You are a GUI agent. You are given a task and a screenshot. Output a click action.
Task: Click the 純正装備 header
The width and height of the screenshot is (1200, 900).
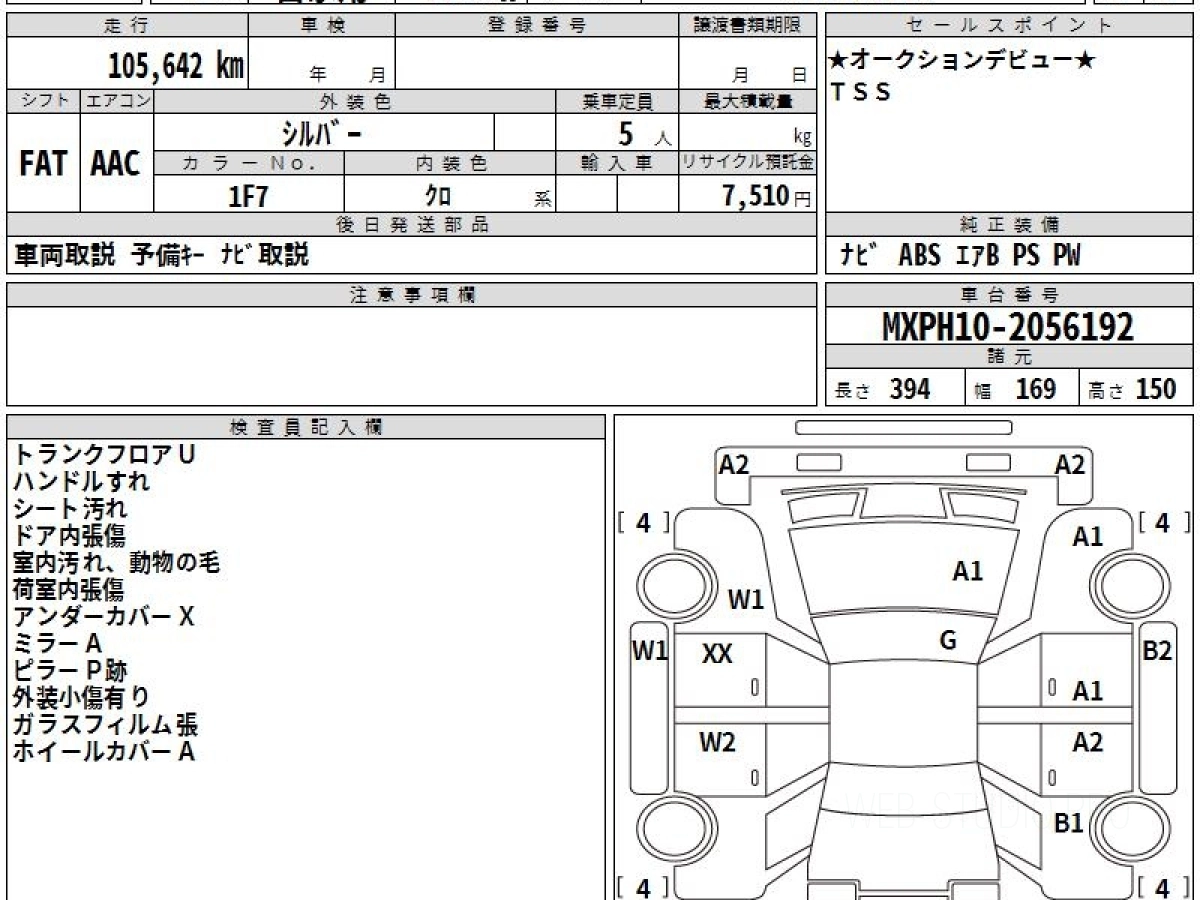coord(1009,225)
